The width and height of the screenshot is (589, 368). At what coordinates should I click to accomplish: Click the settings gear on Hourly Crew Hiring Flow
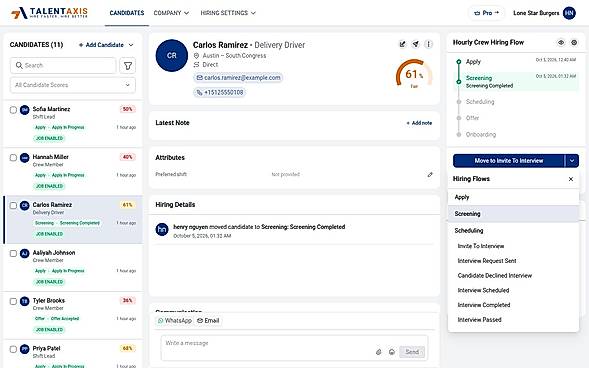pos(574,42)
